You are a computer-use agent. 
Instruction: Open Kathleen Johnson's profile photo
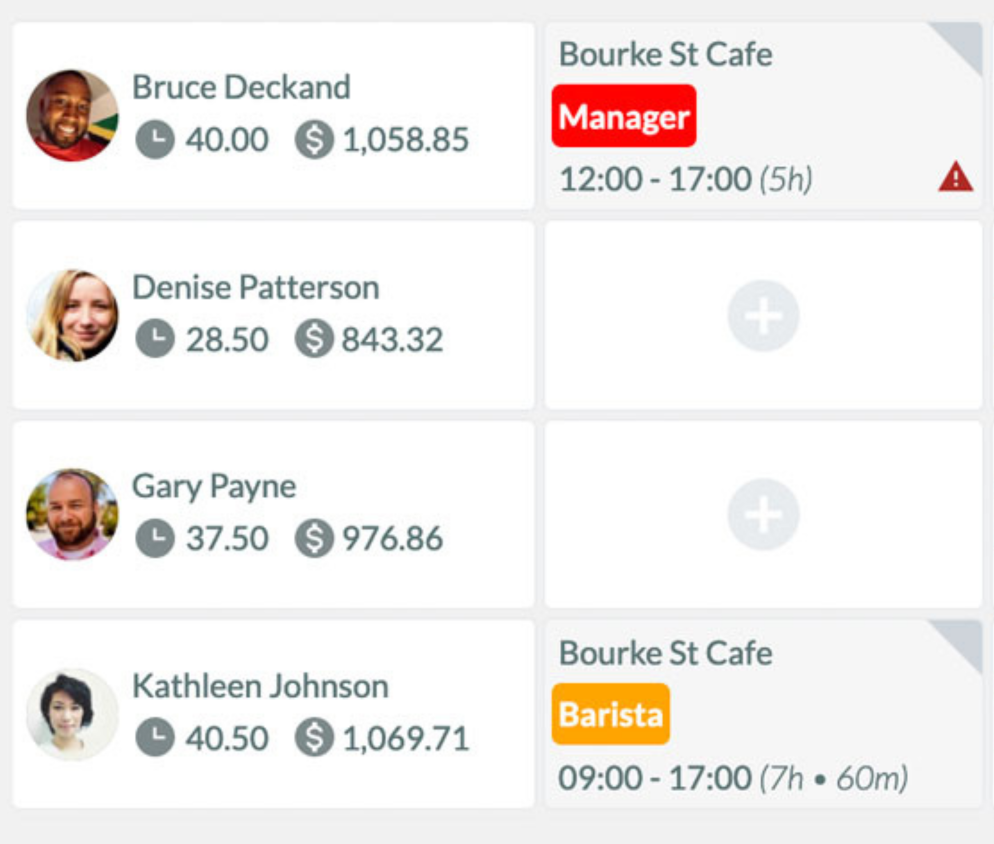click(x=72, y=714)
